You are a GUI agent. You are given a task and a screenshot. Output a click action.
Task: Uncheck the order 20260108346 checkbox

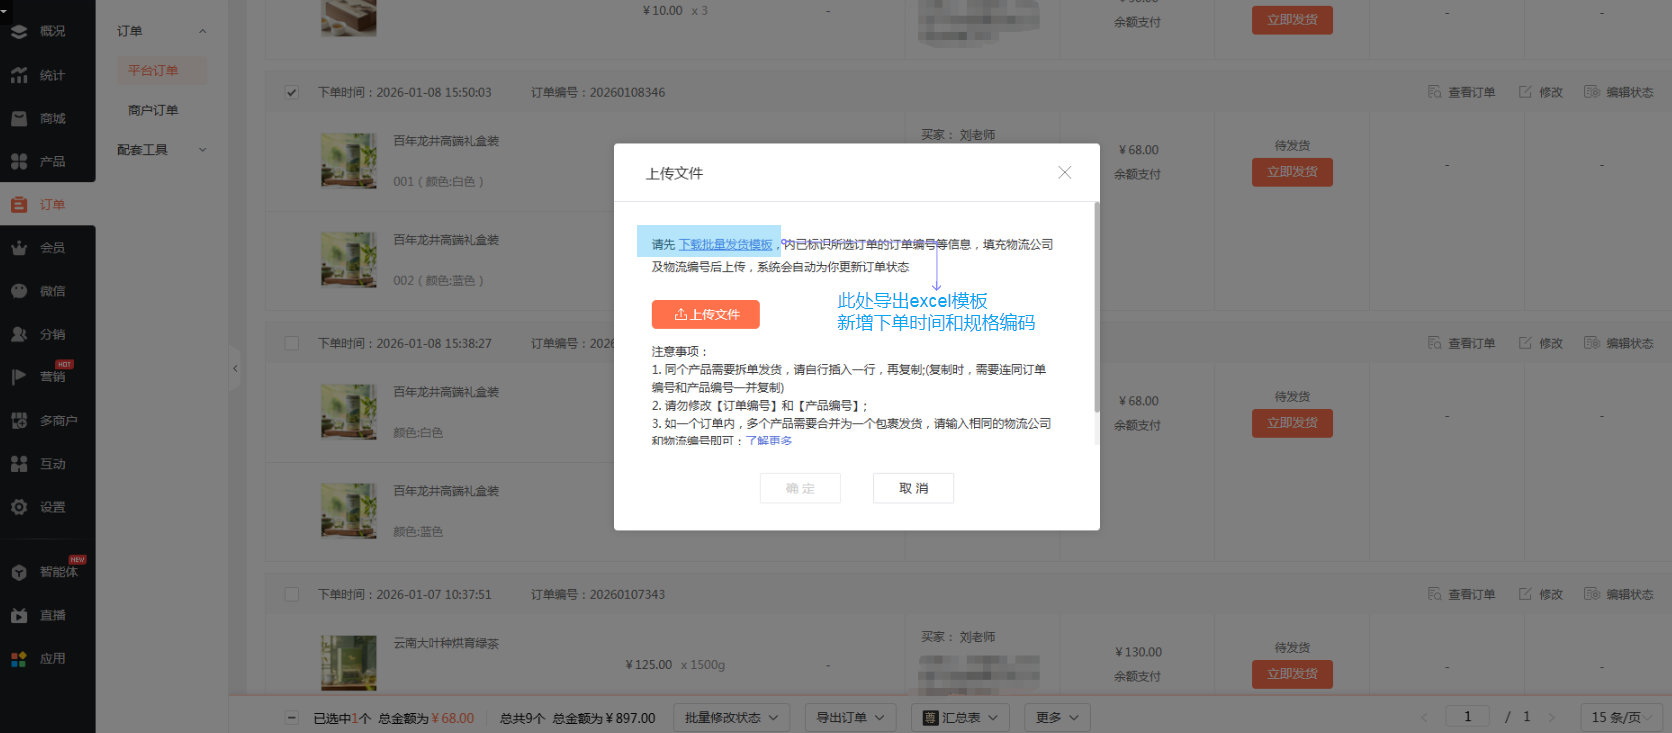coord(291,93)
